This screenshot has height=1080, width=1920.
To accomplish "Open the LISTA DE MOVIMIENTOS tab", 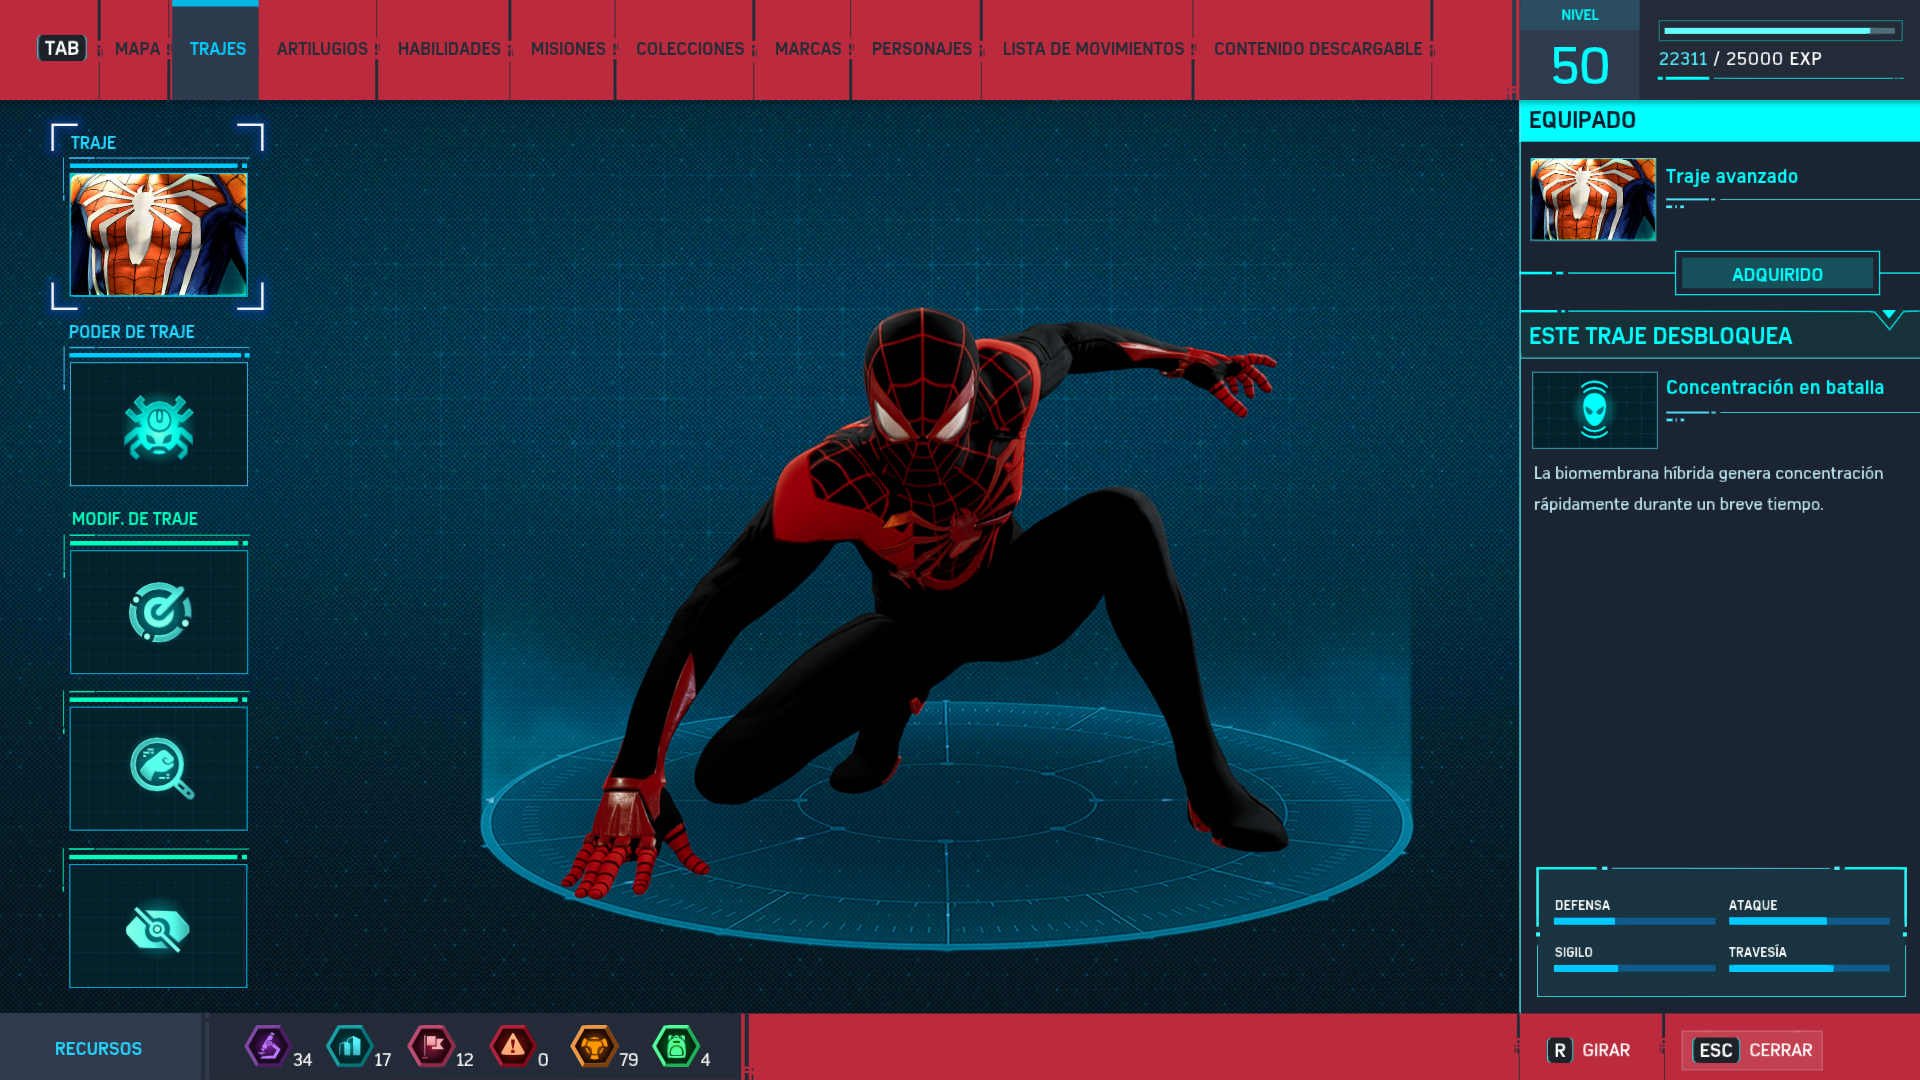I will (x=1093, y=49).
